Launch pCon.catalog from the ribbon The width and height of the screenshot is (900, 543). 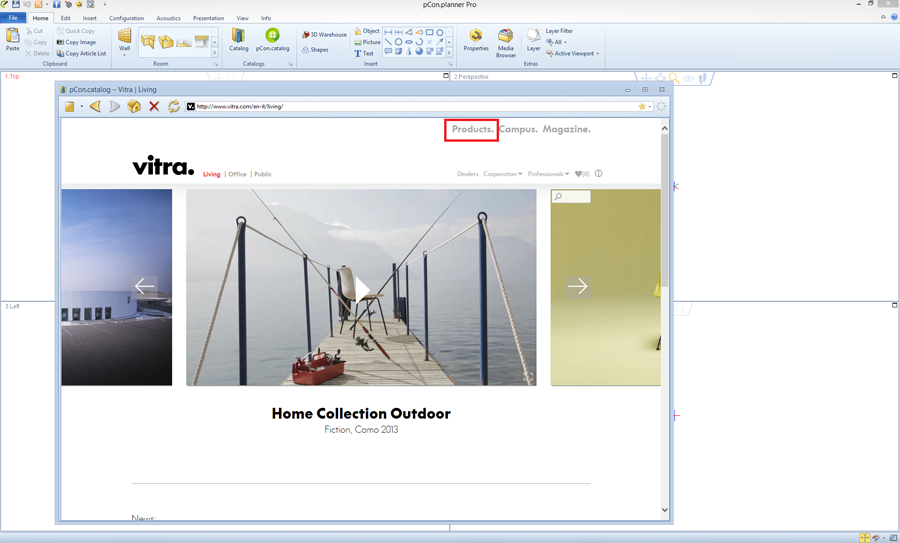273,39
